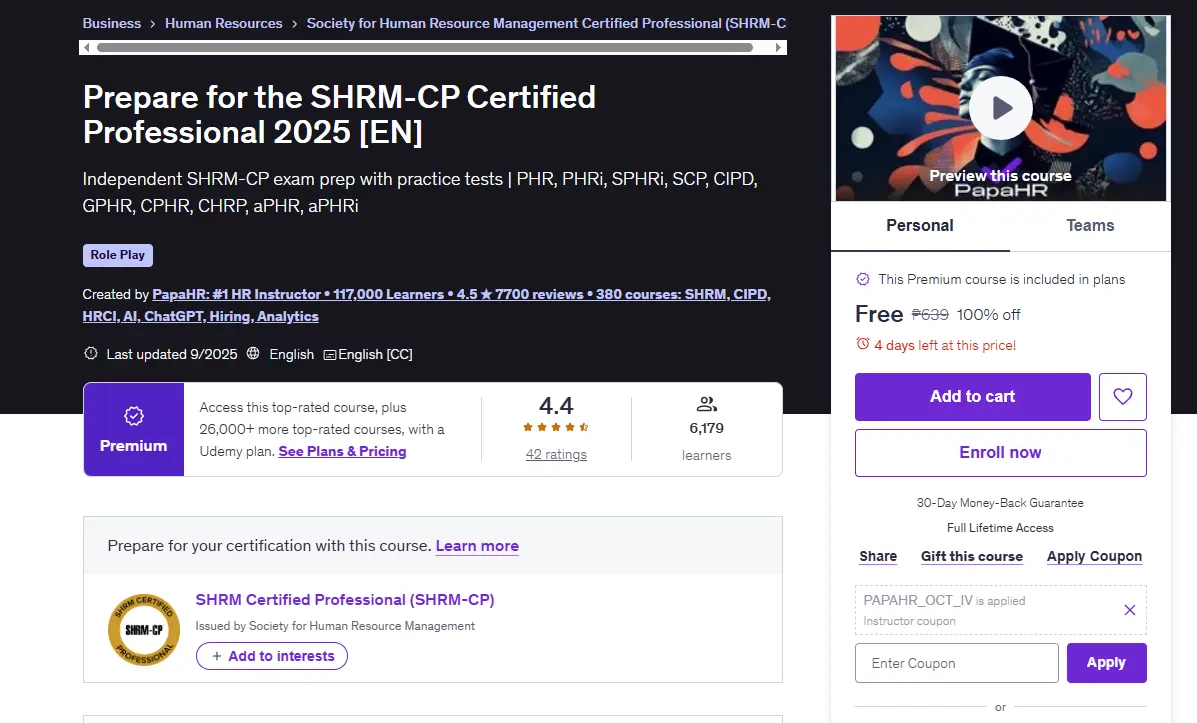Click the 4.4 rating number
The image size is (1197, 723).
click(556, 405)
